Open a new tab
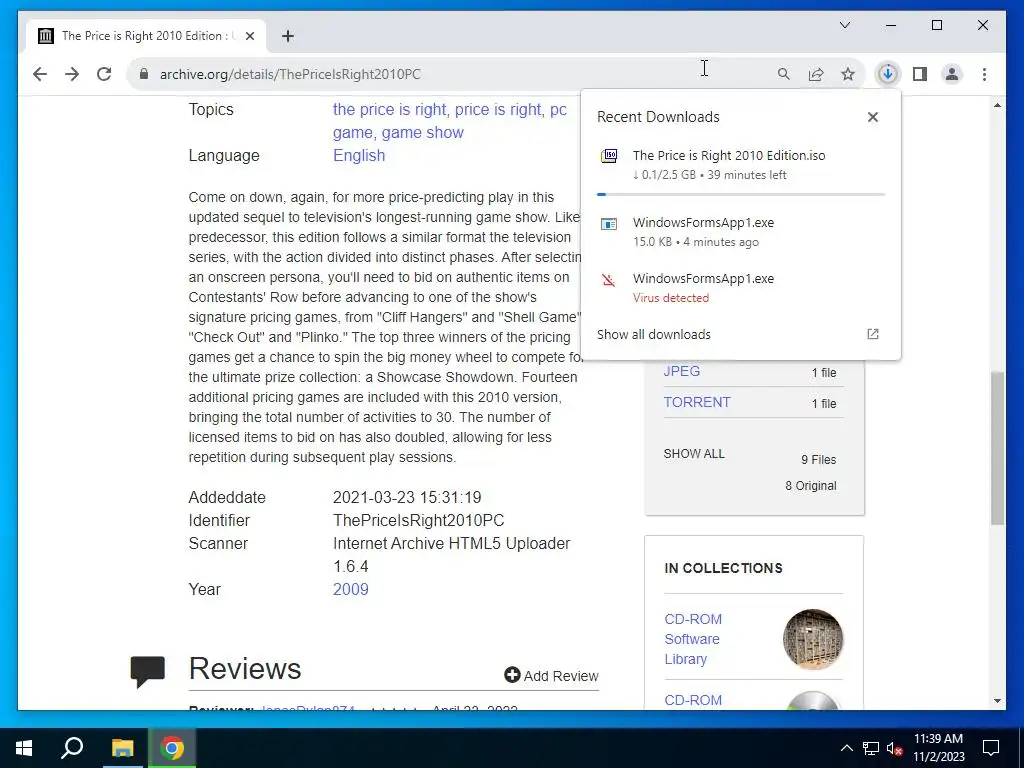Screen dimensions: 1024x768 (287, 36)
